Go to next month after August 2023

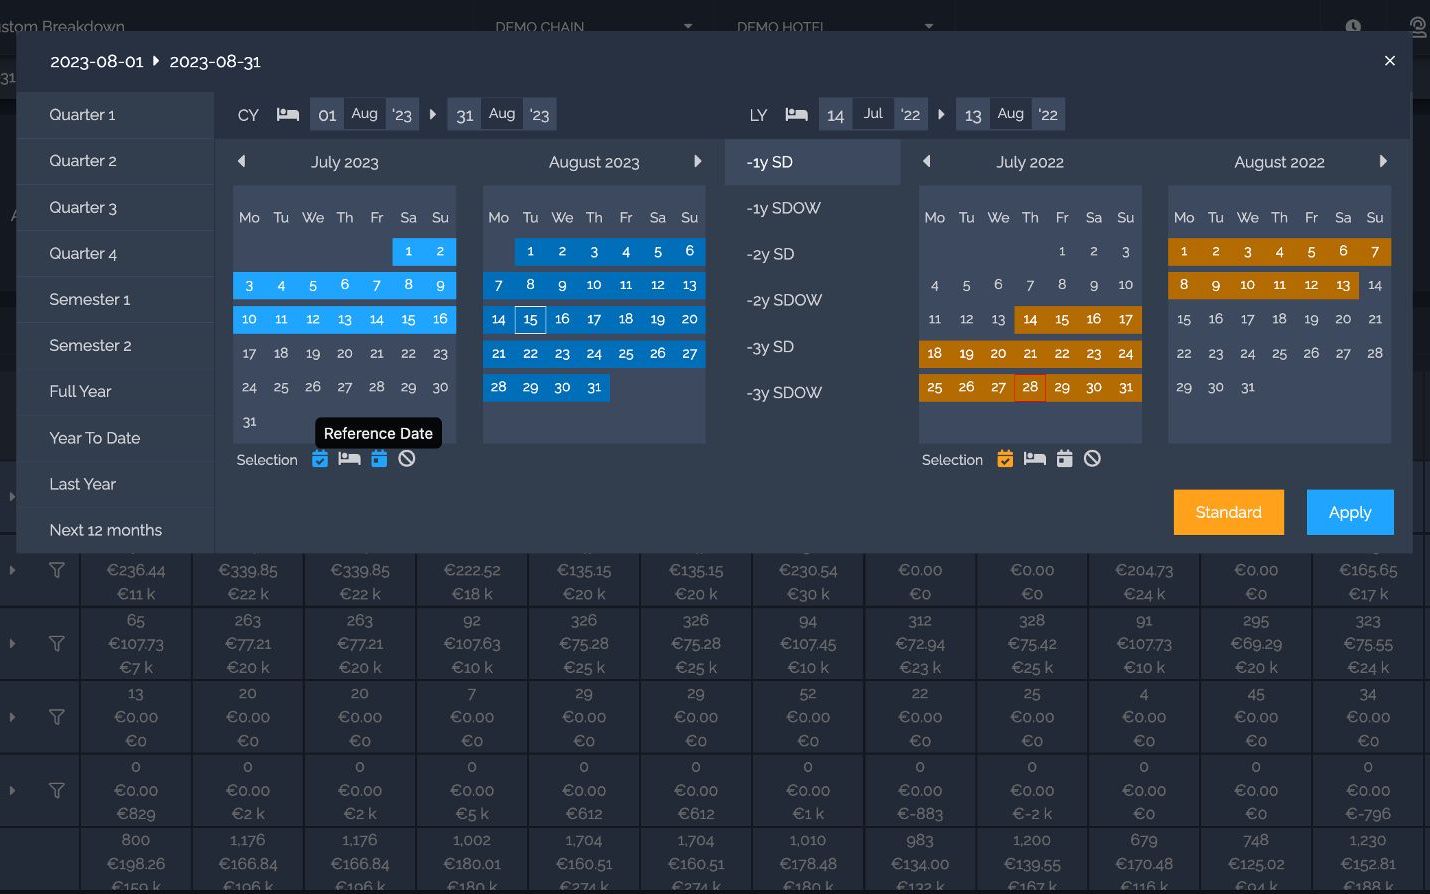[x=697, y=161]
